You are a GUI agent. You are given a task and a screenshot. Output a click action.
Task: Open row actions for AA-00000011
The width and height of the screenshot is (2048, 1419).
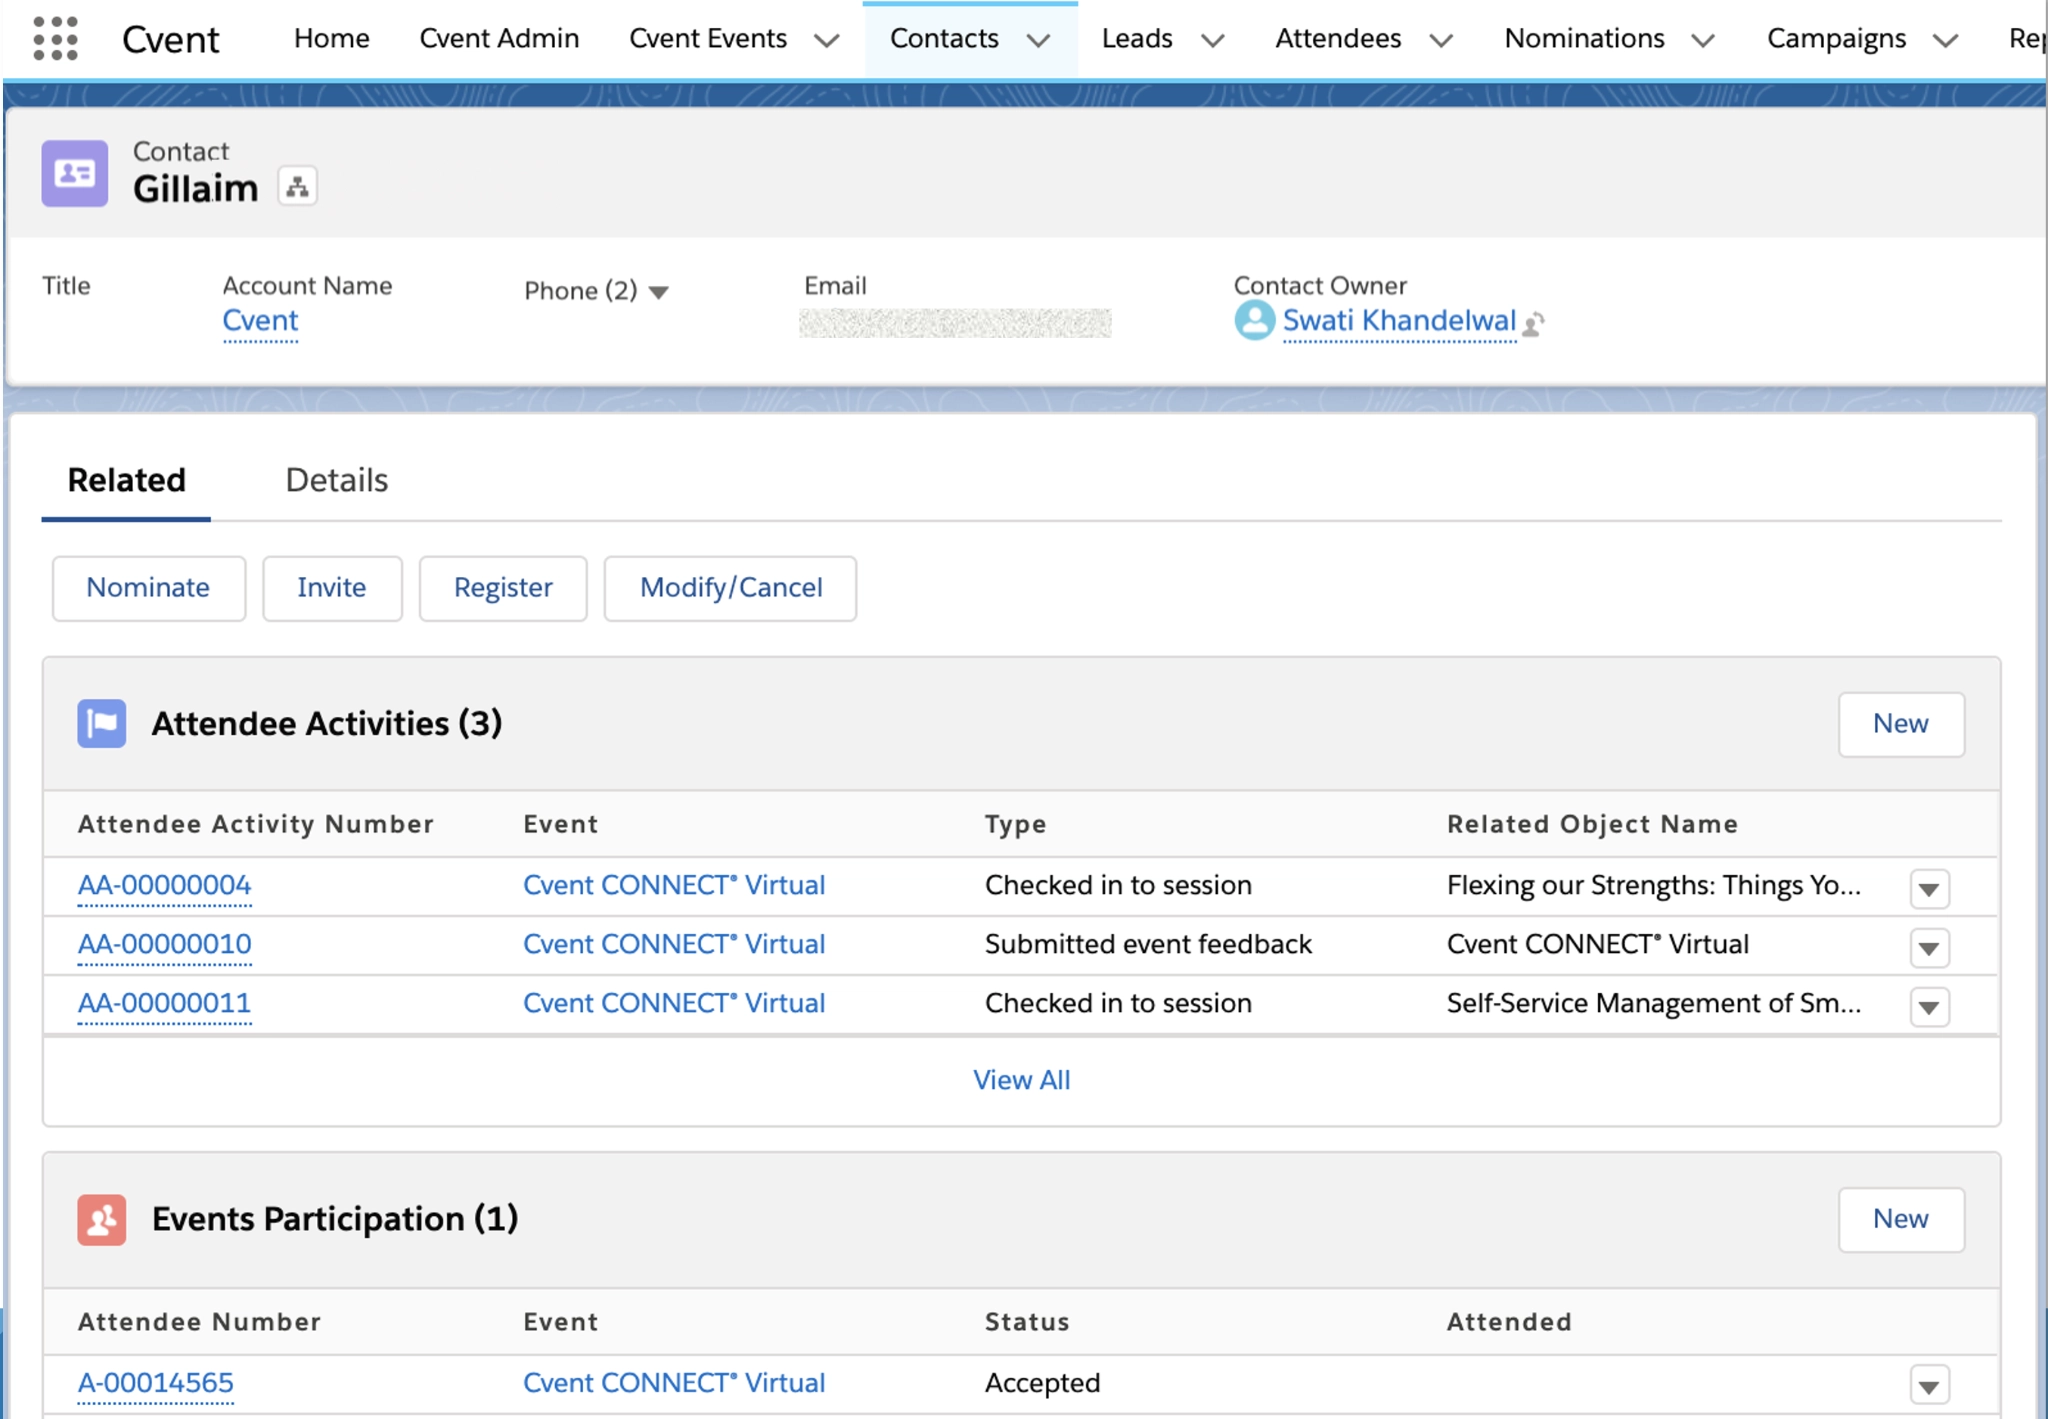tap(1929, 1006)
